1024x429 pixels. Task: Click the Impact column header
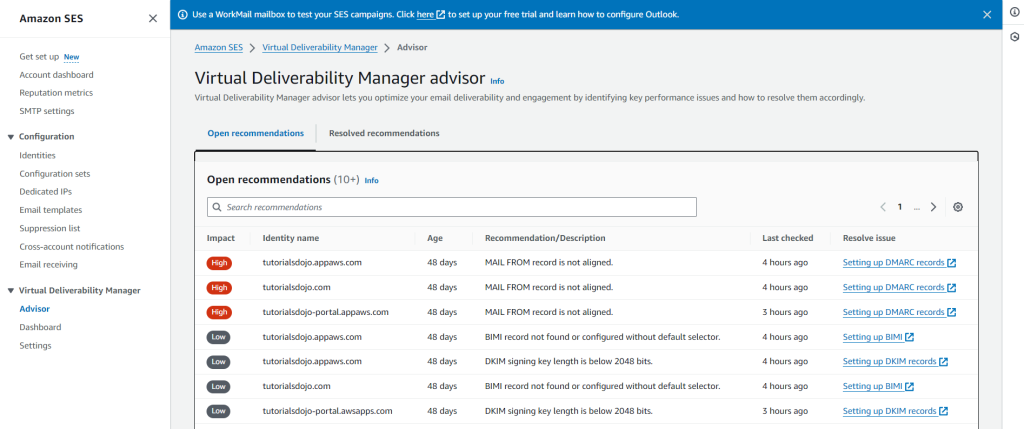[x=221, y=238]
